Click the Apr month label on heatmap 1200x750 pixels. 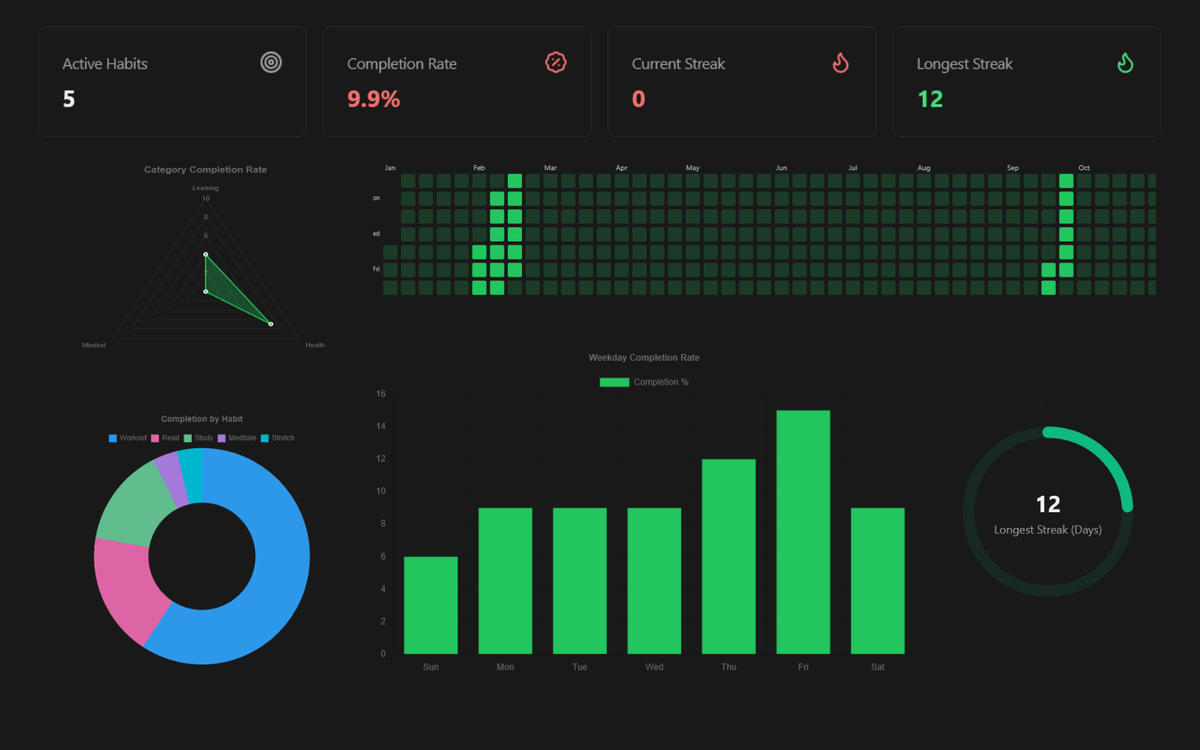pyautogui.click(x=621, y=168)
